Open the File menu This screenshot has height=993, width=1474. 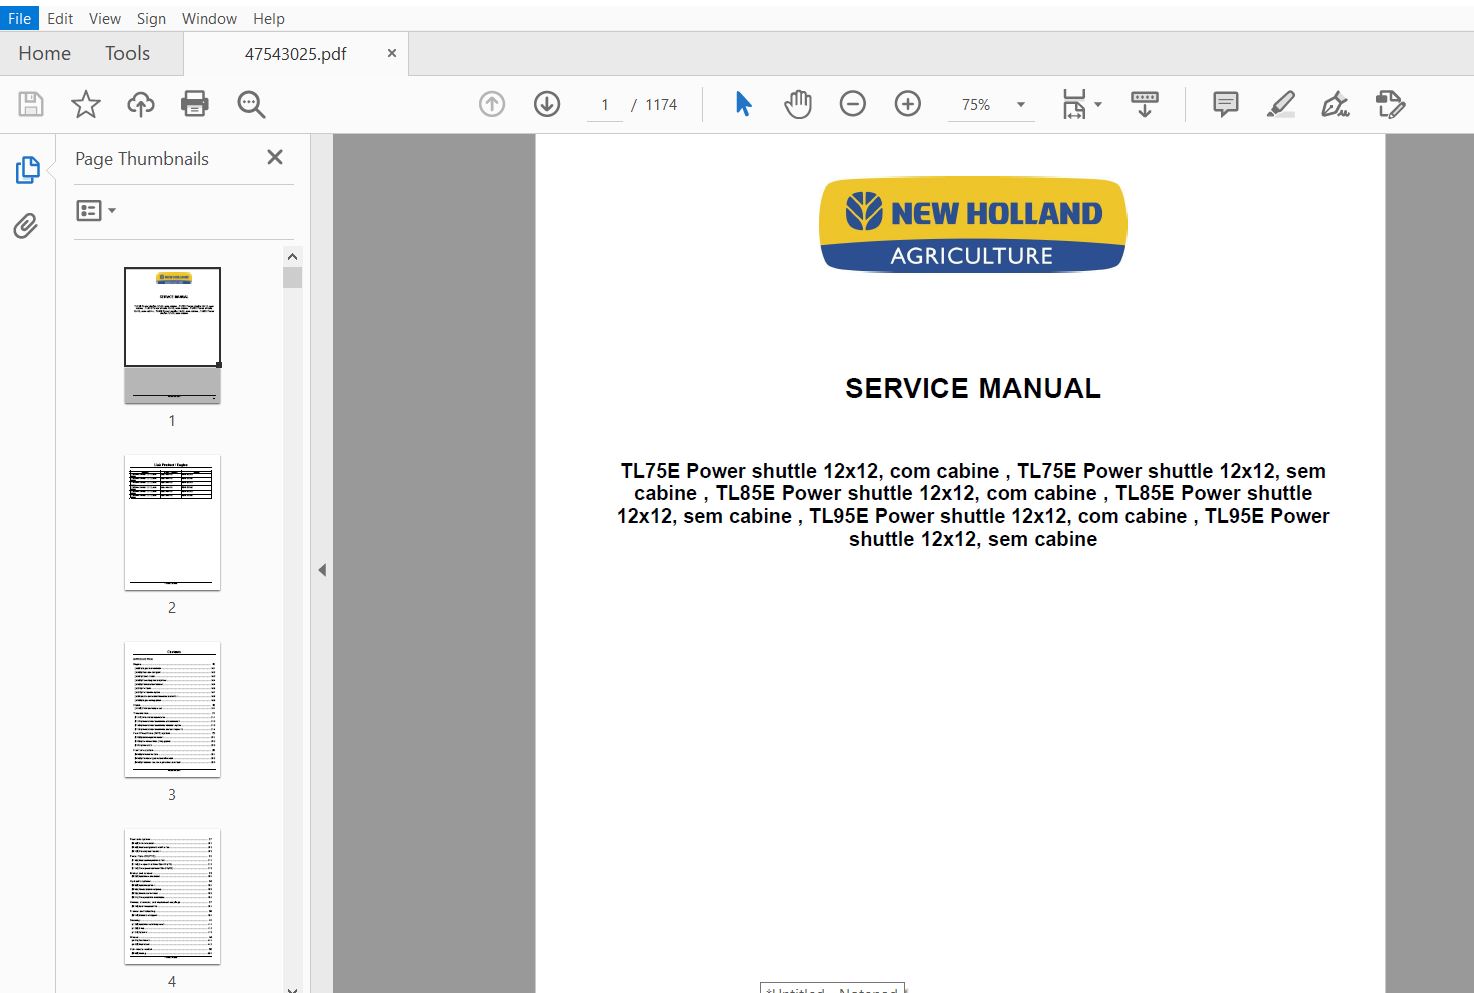pos(19,18)
